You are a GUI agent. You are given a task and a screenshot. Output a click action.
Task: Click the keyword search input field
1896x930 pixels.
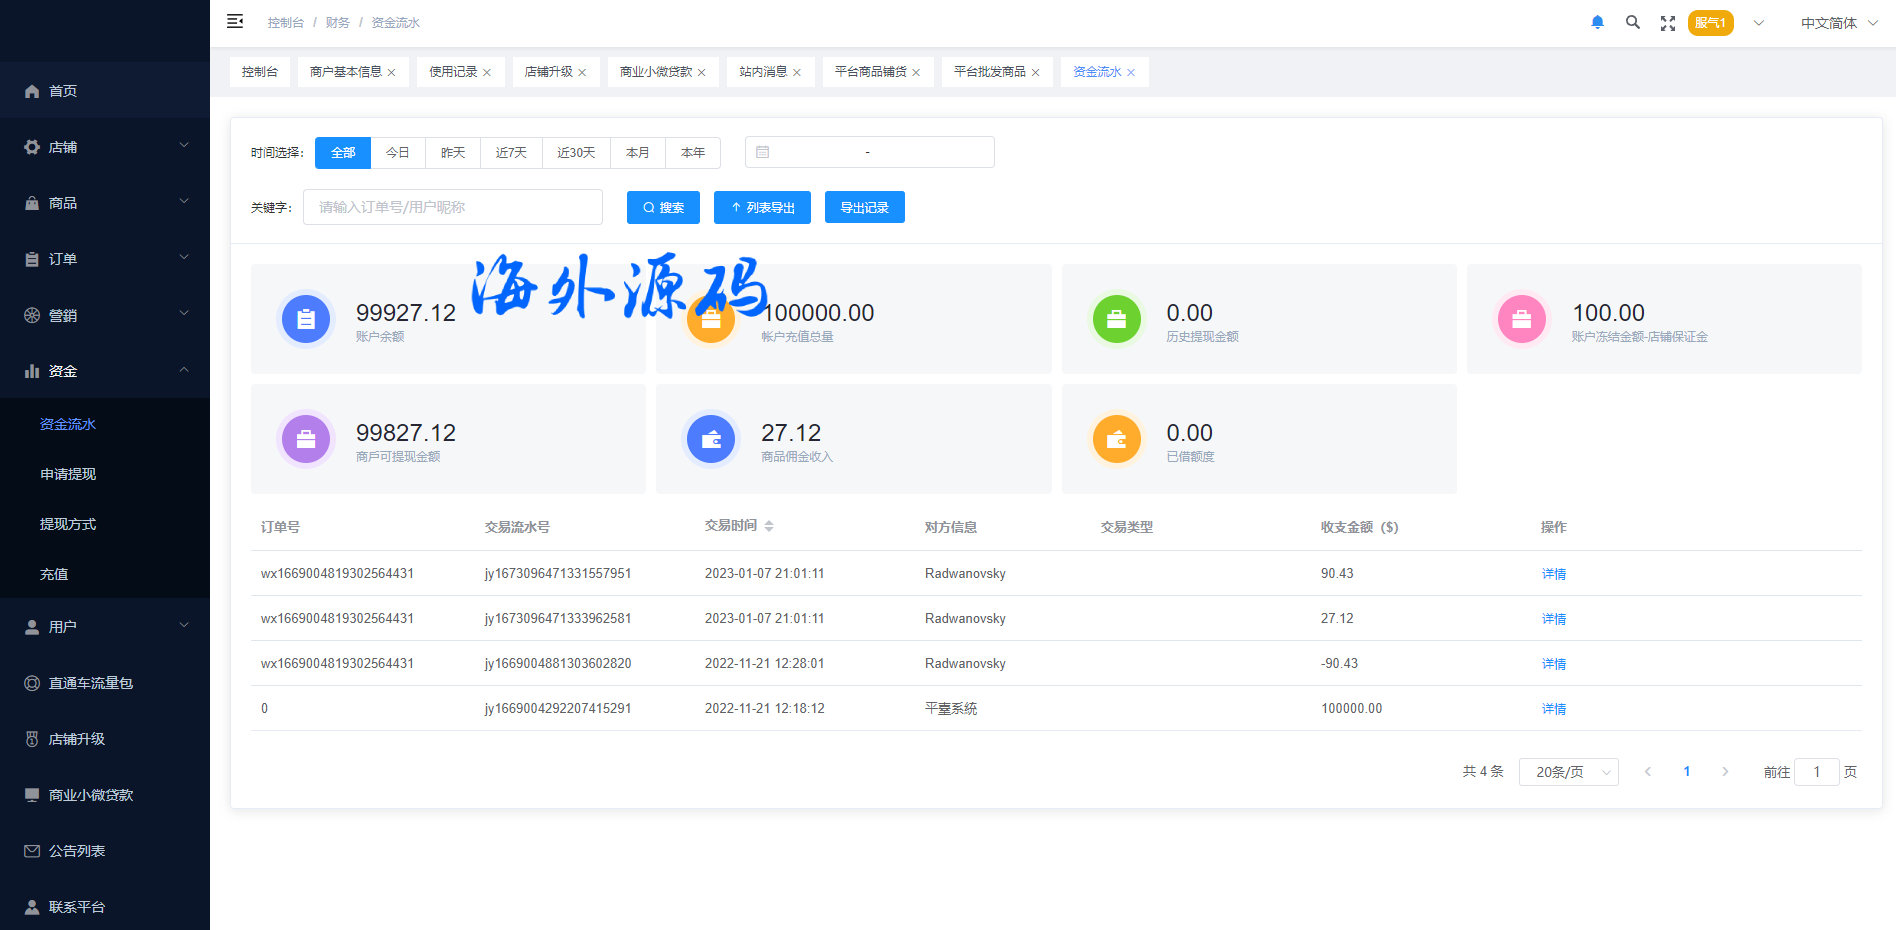[x=453, y=207]
